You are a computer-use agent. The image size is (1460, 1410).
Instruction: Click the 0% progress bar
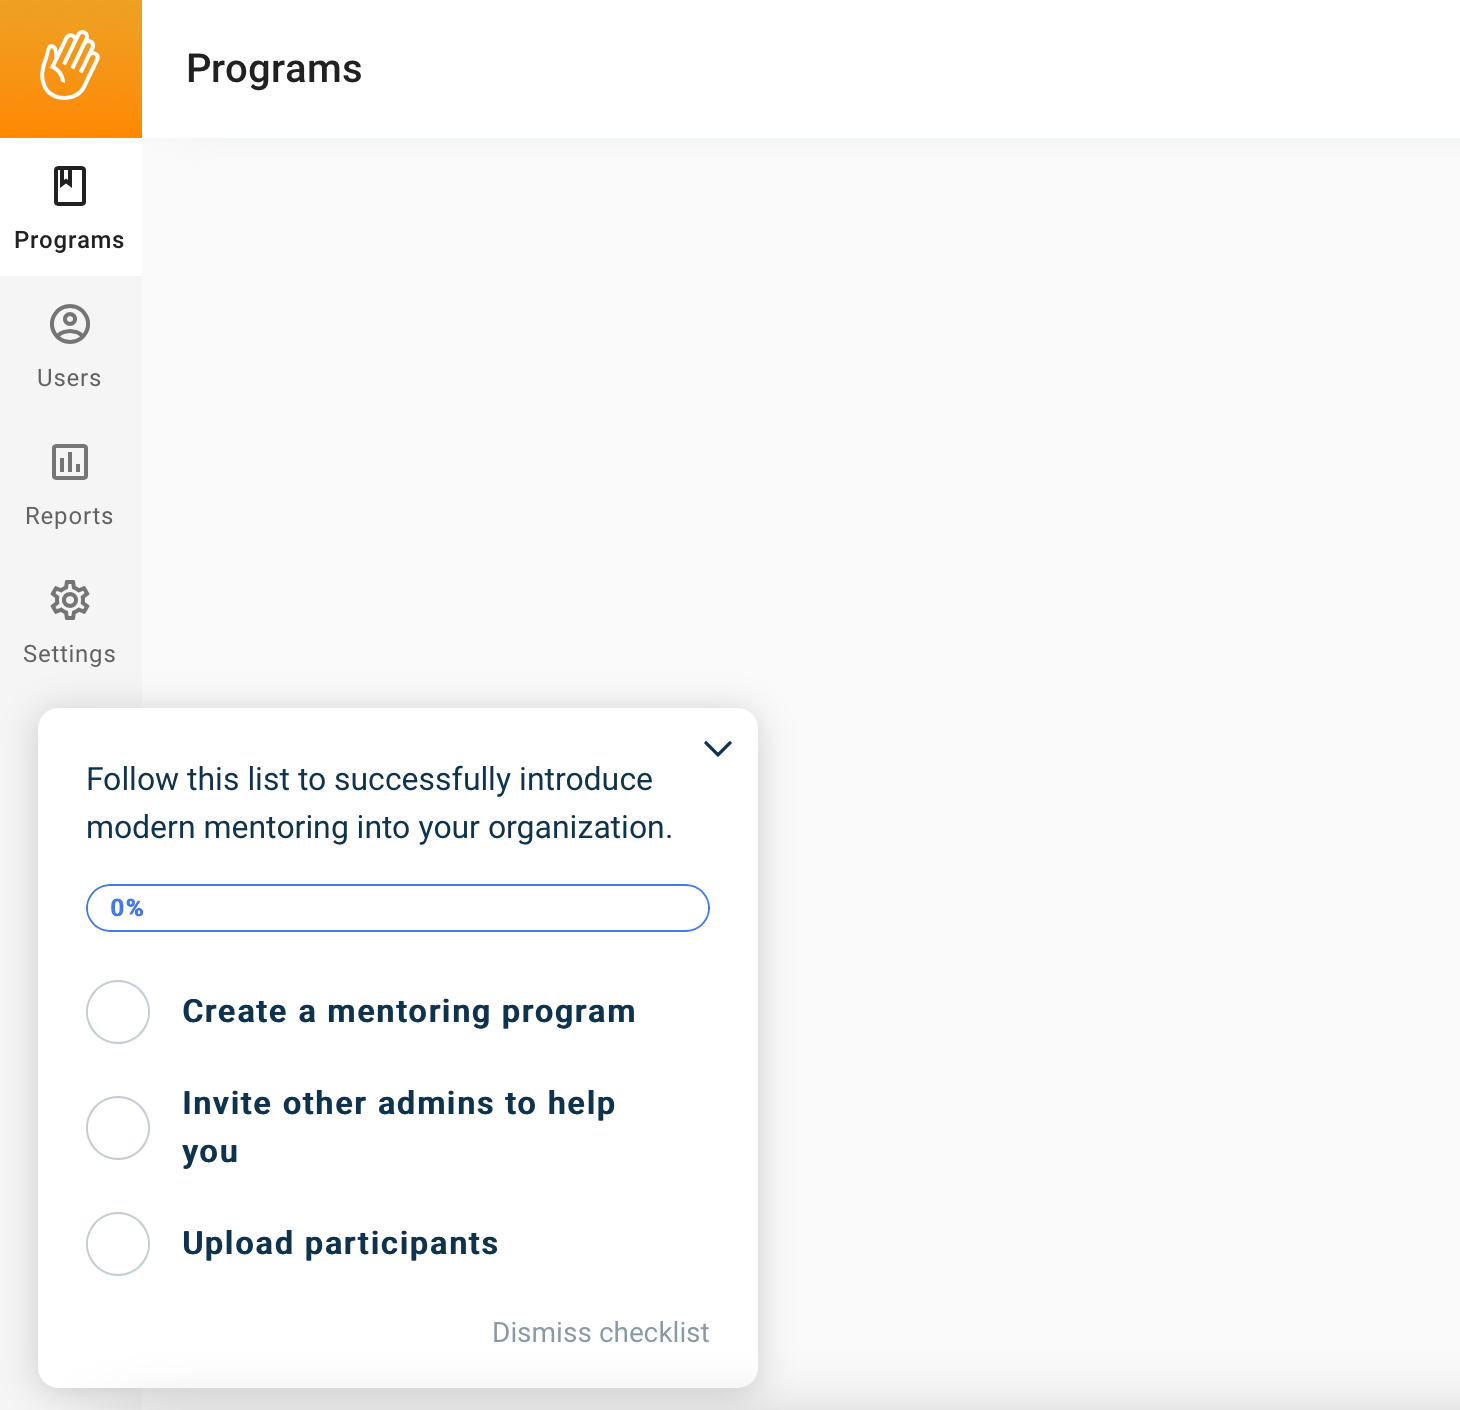(398, 908)
